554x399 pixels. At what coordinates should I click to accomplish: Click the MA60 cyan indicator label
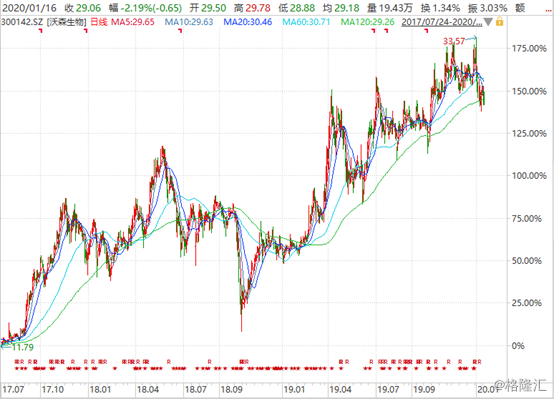coord(306,22)
